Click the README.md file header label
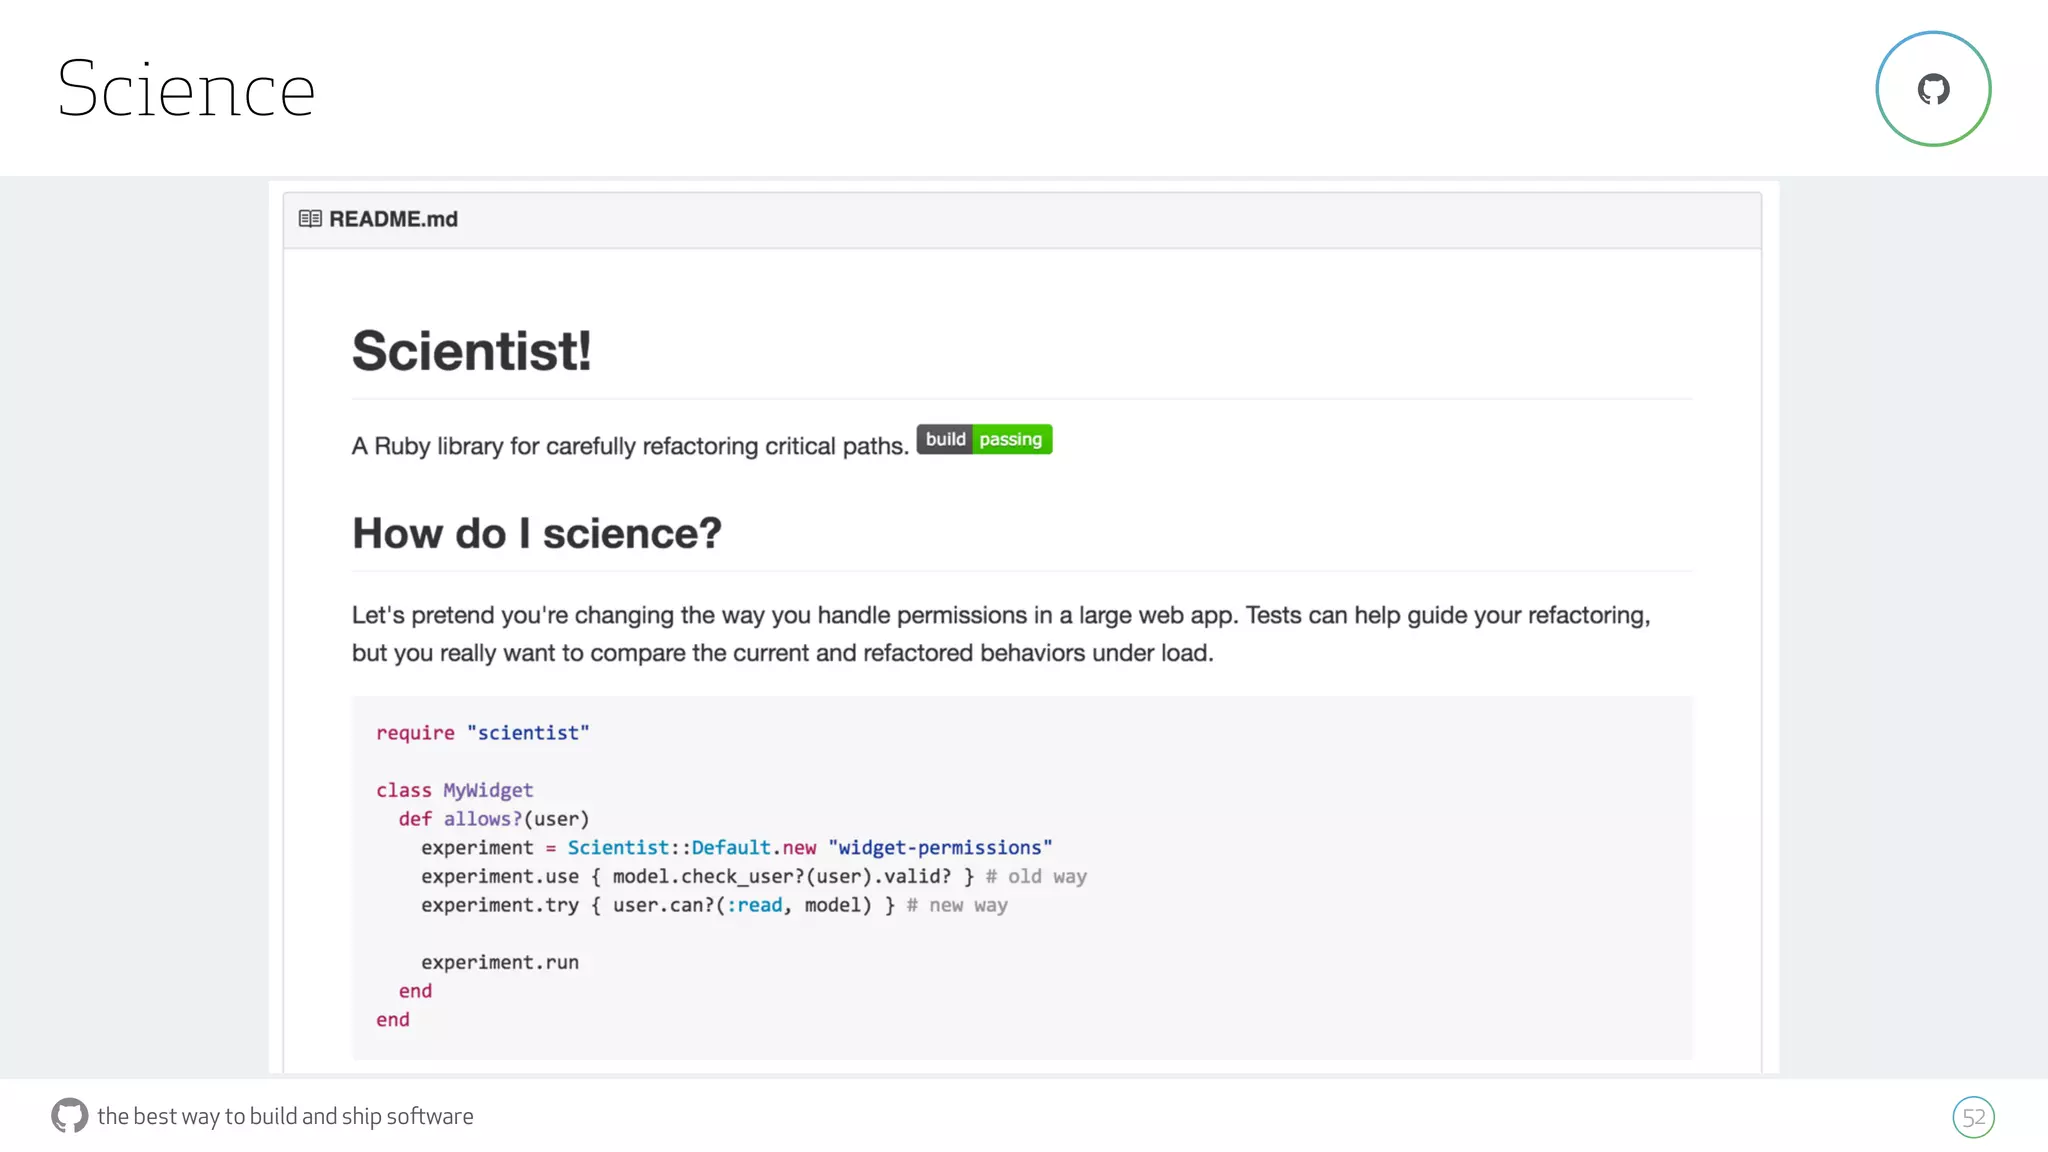This screenshot has width=2048, height=1152. click(x=393, y=219)
